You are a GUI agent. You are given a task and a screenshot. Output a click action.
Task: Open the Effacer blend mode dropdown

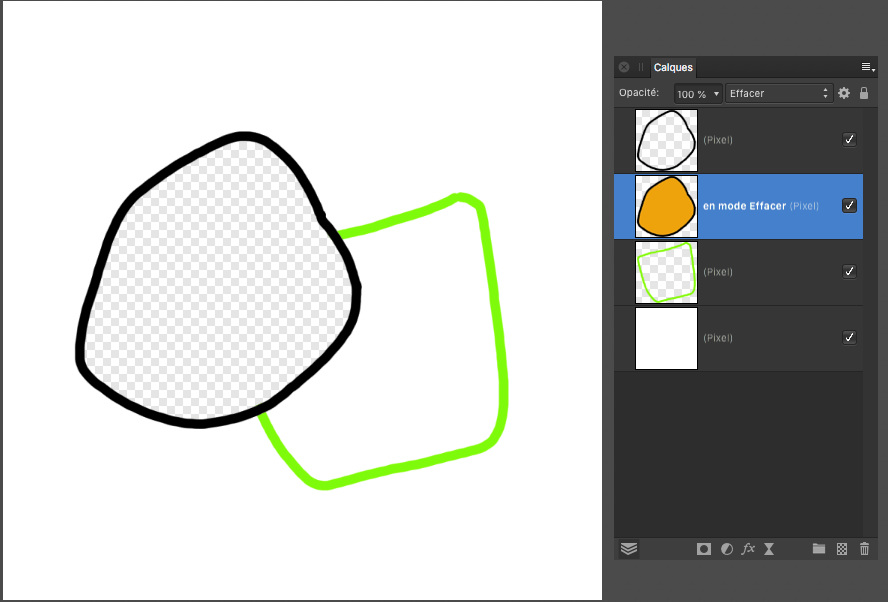(x=779, y=93)
